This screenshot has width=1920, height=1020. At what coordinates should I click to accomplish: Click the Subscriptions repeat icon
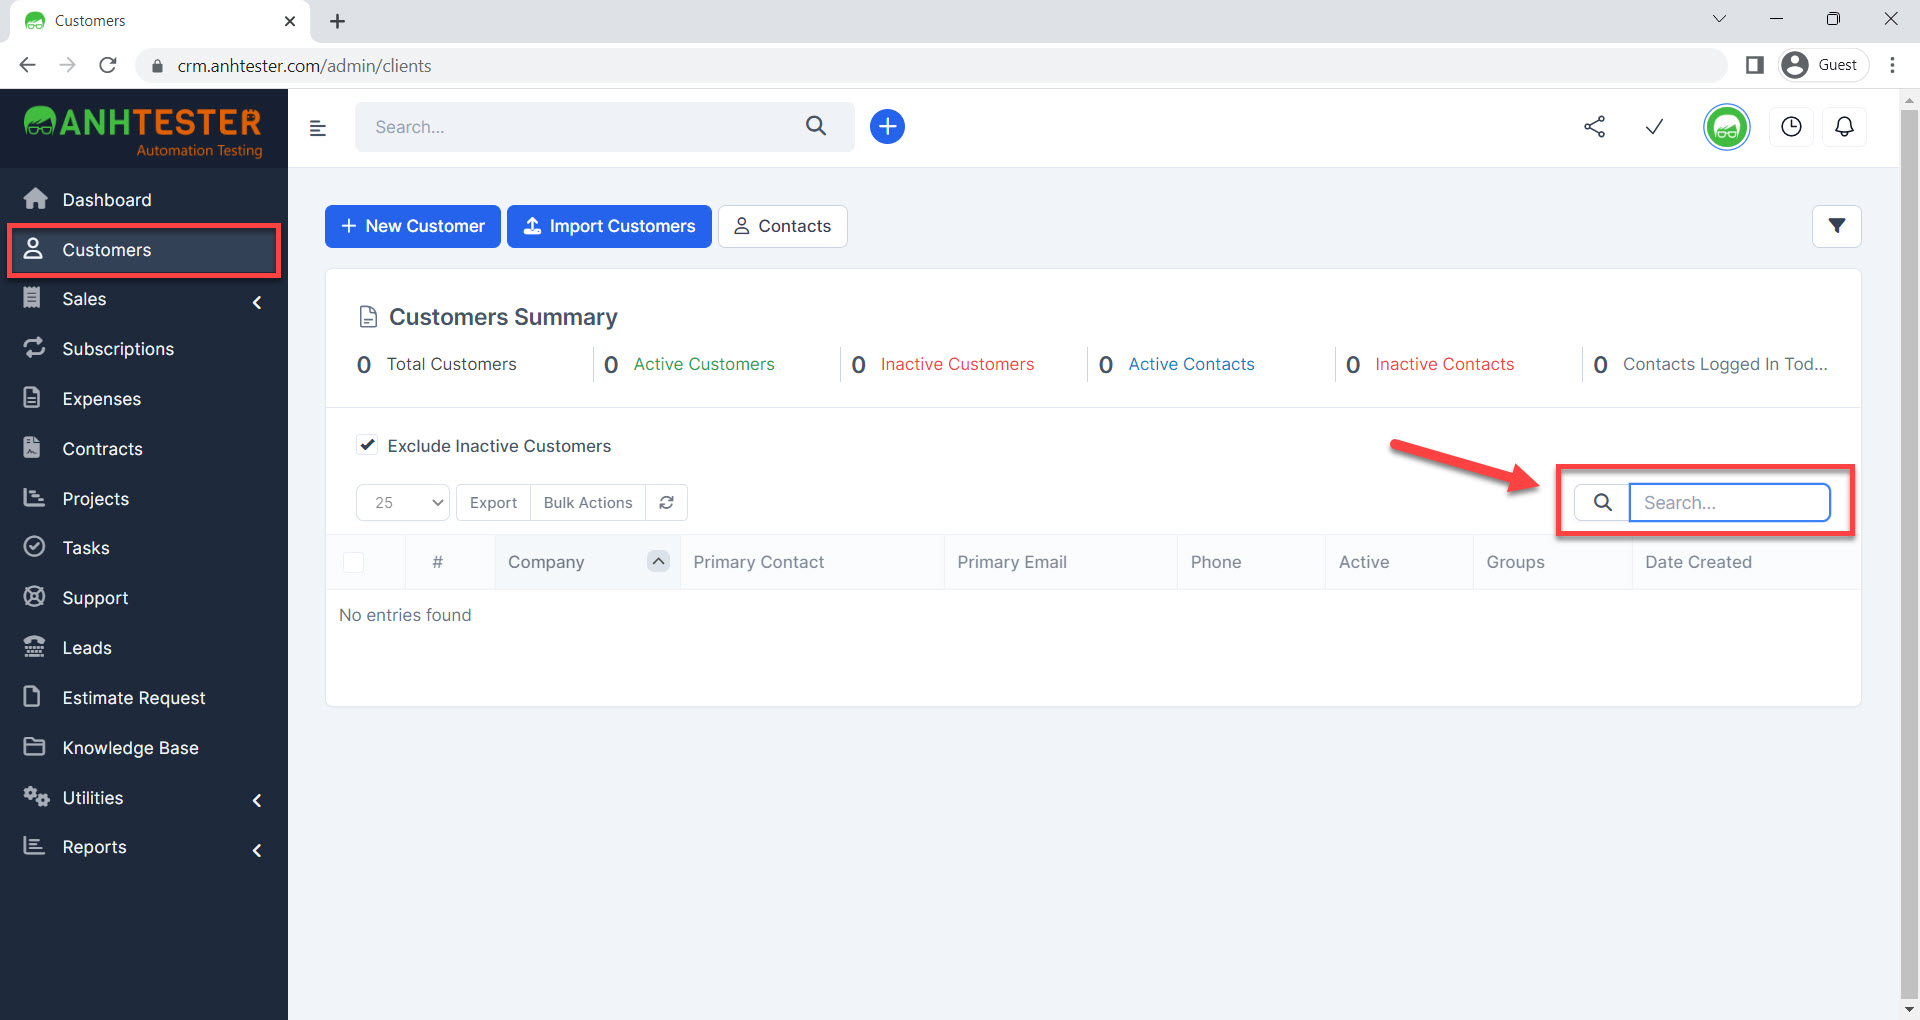34,348
